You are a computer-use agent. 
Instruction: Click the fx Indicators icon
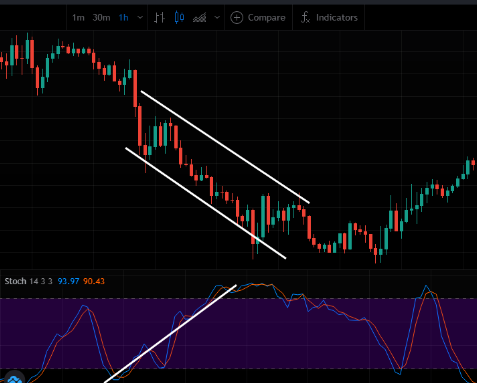[x=305, y=18]
